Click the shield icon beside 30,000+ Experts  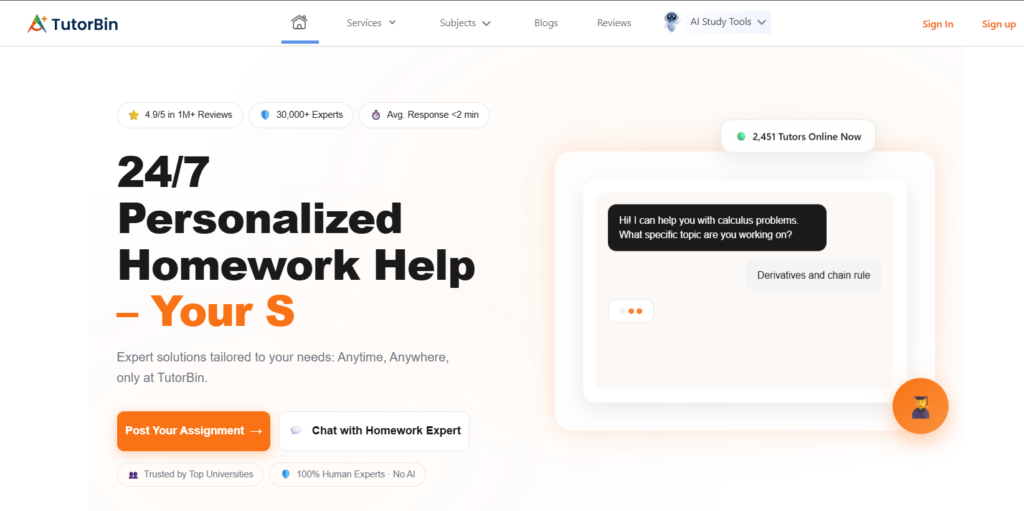point(265,115)
